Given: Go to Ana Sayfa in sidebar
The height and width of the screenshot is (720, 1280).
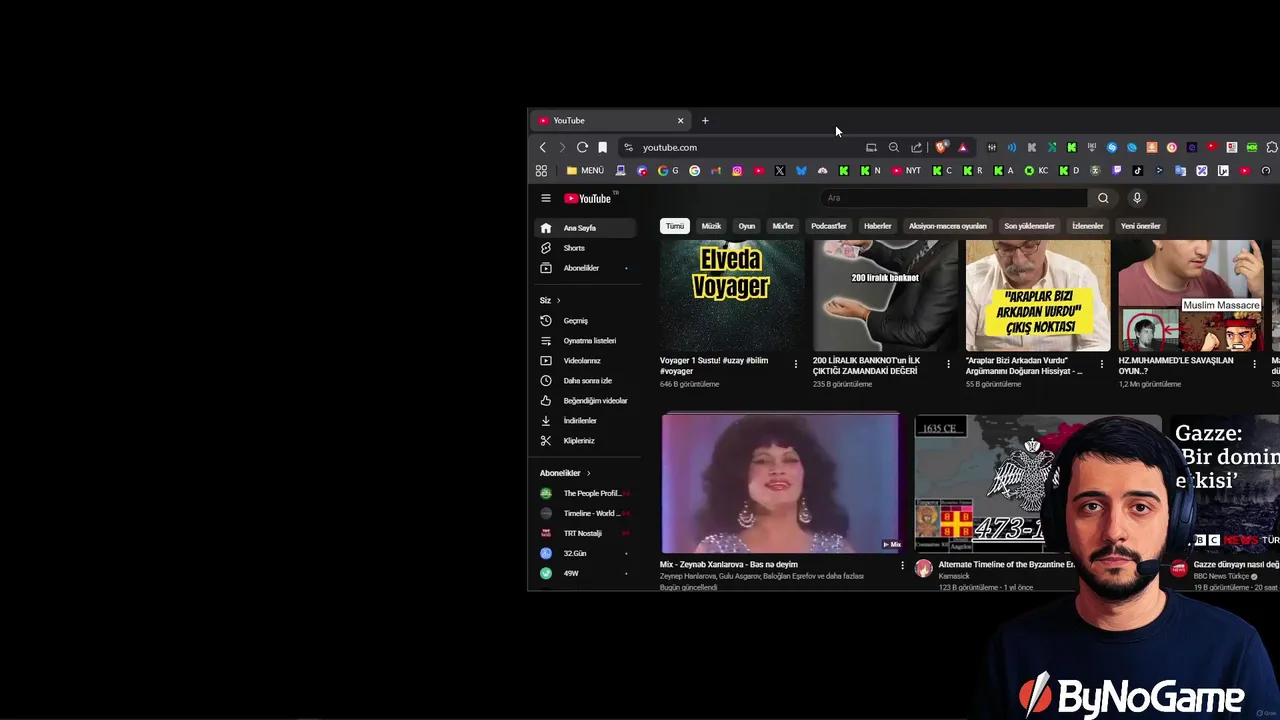Looking at the screenshot, I should click(x=585, y=228).
